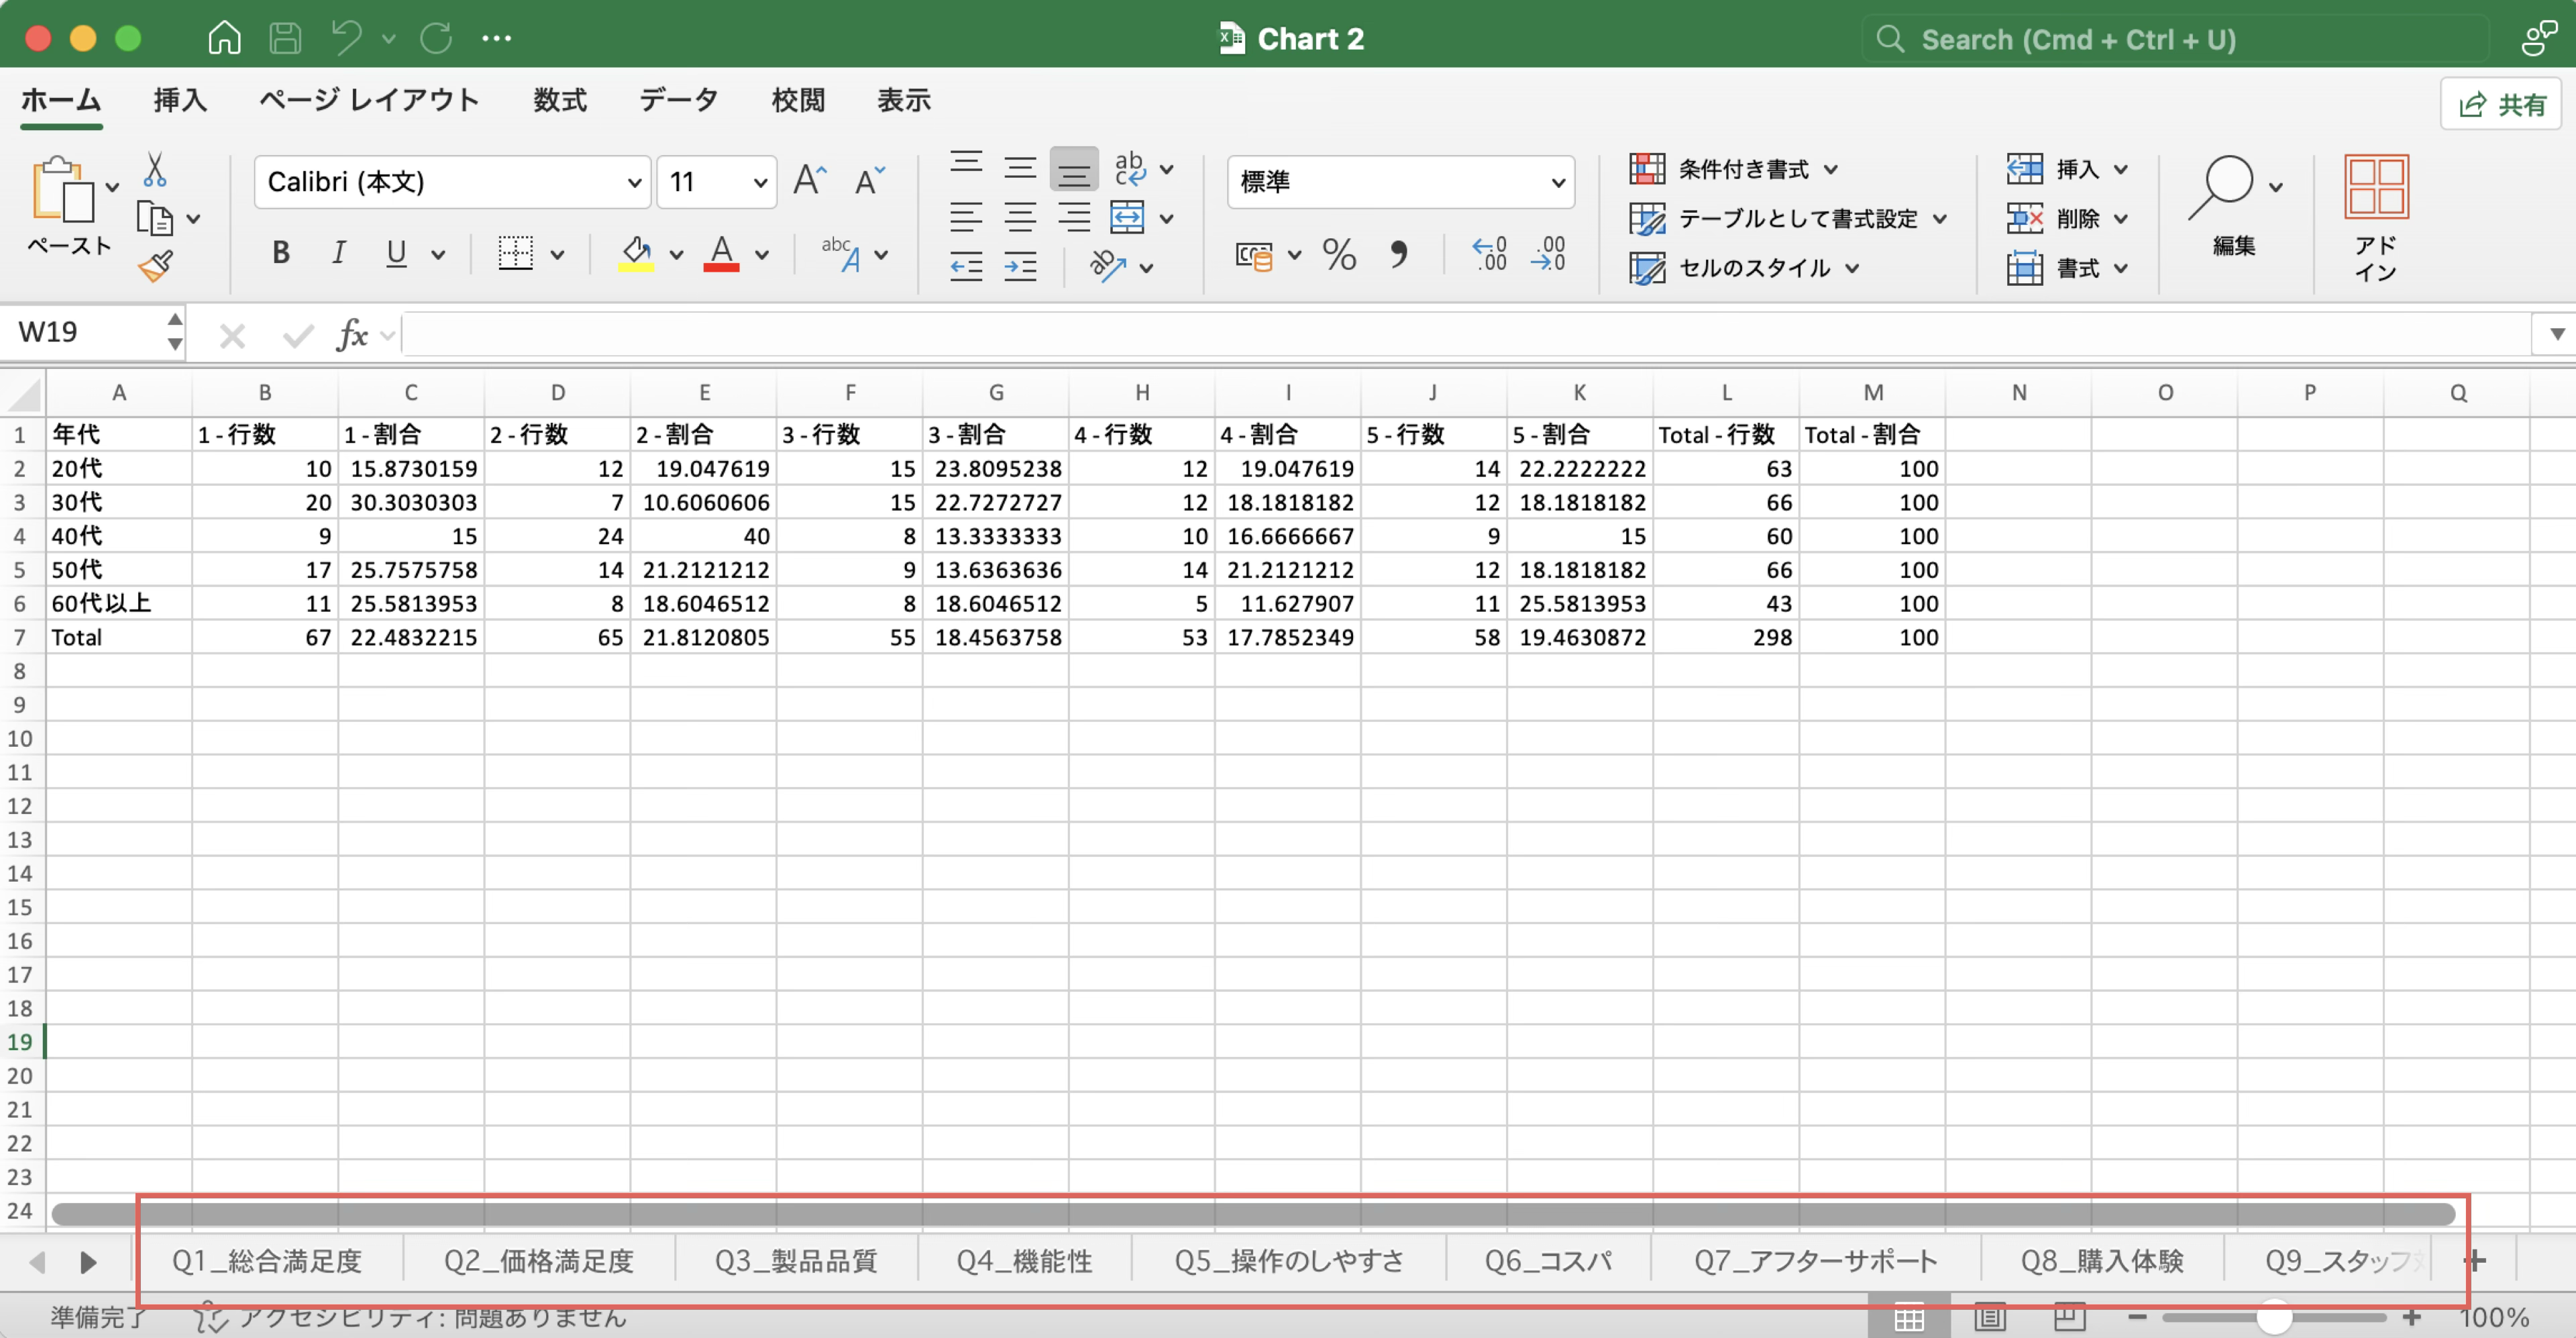
Task: Align cell text to the left
Action: tap(966, 217)
